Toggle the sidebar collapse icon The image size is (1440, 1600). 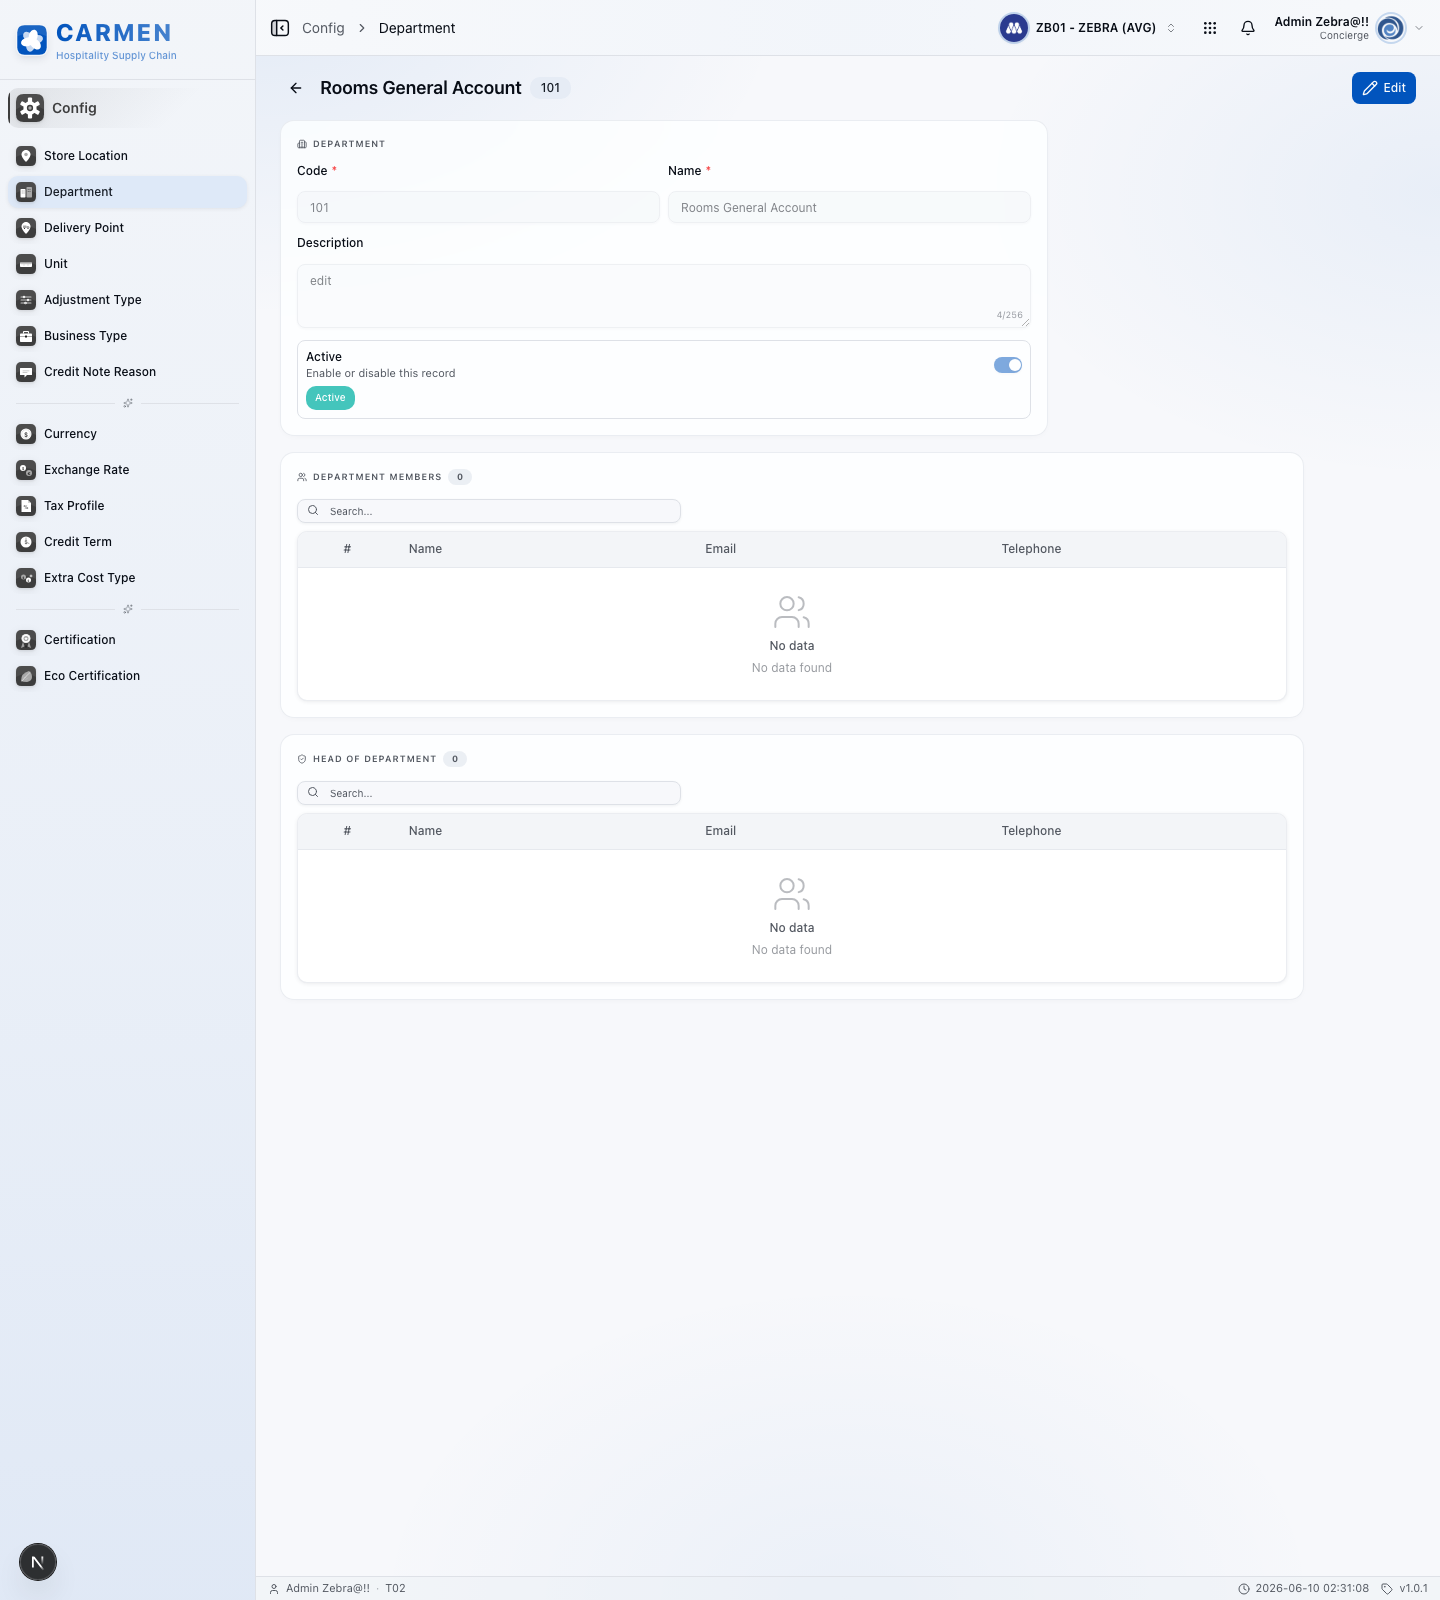280,28
